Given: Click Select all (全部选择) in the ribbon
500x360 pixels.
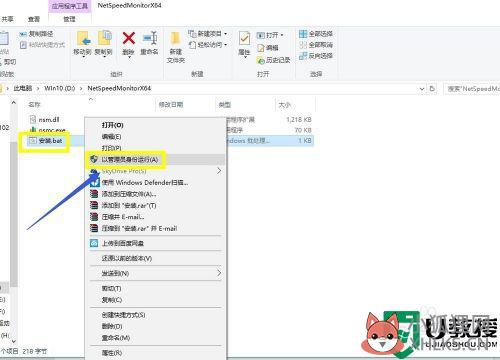Looking at the screenshot, I should [316, 34].
